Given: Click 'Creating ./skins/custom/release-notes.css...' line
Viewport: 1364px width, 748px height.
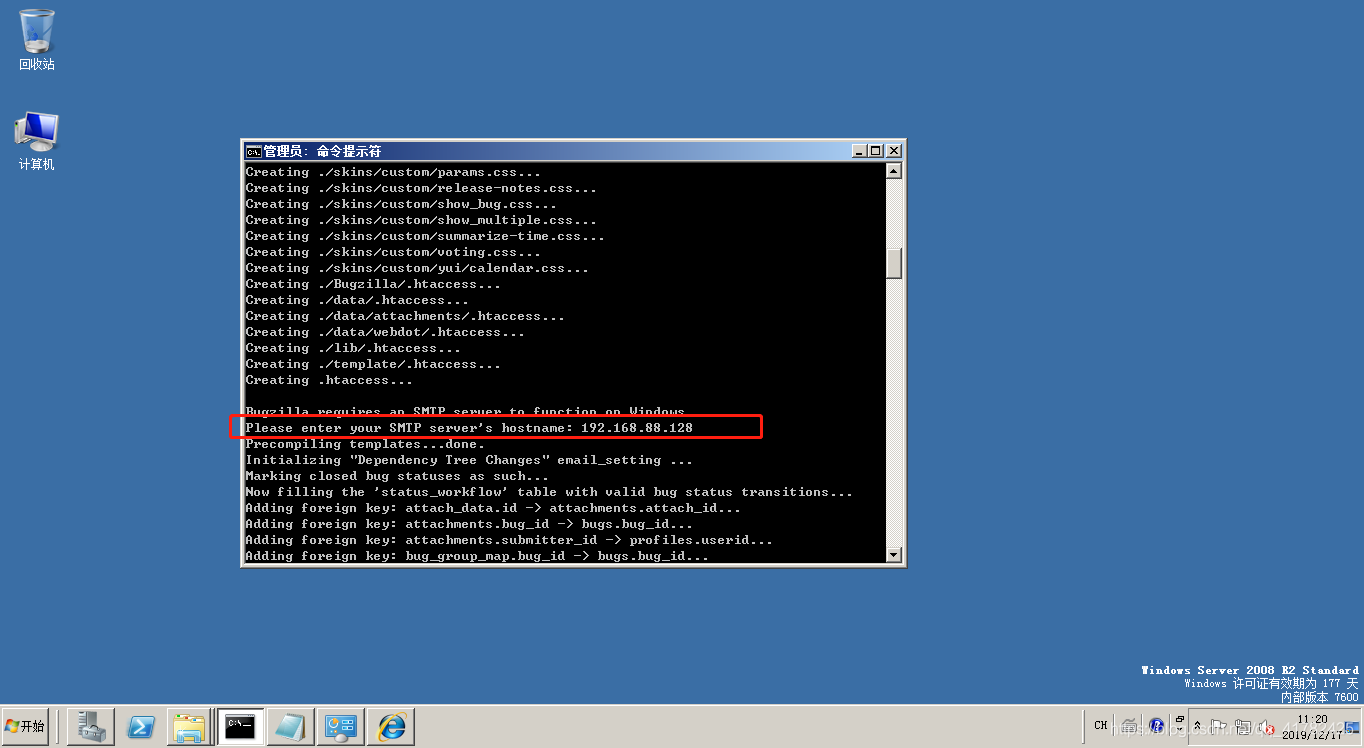Looking at the screenshot, I should 421,188.
